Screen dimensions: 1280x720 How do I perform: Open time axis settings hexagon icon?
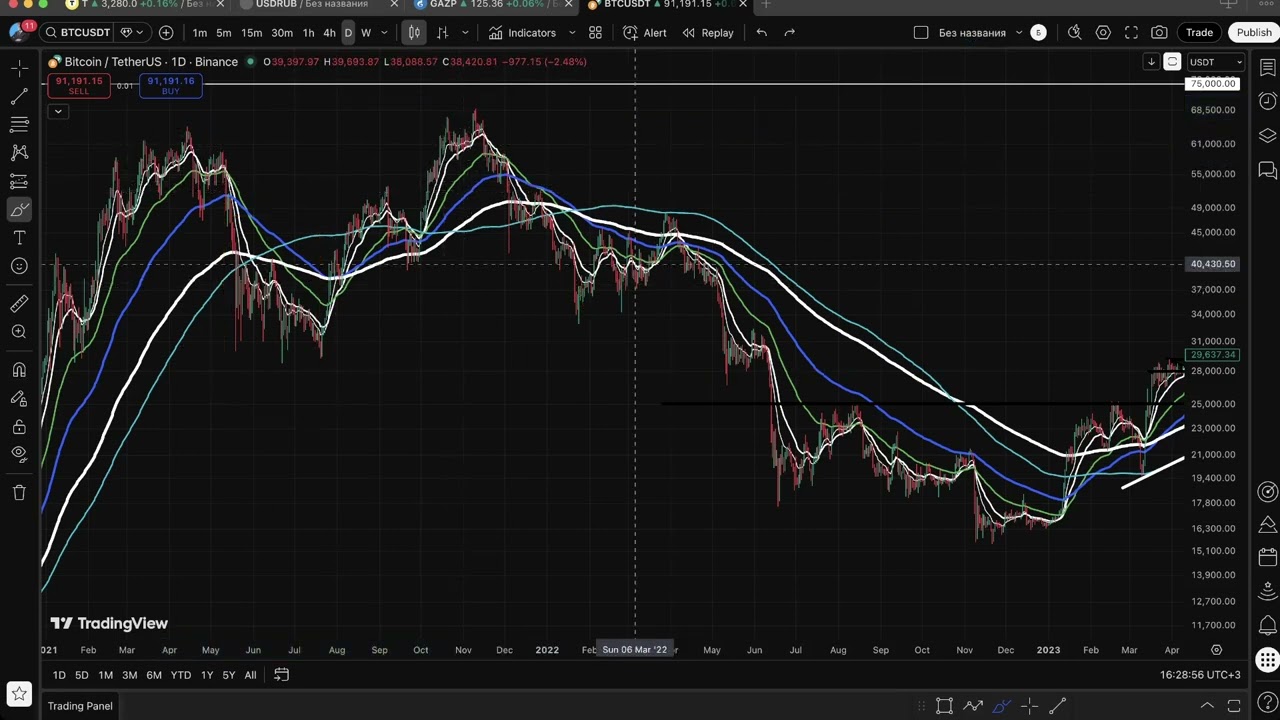tap(1216, 650)
